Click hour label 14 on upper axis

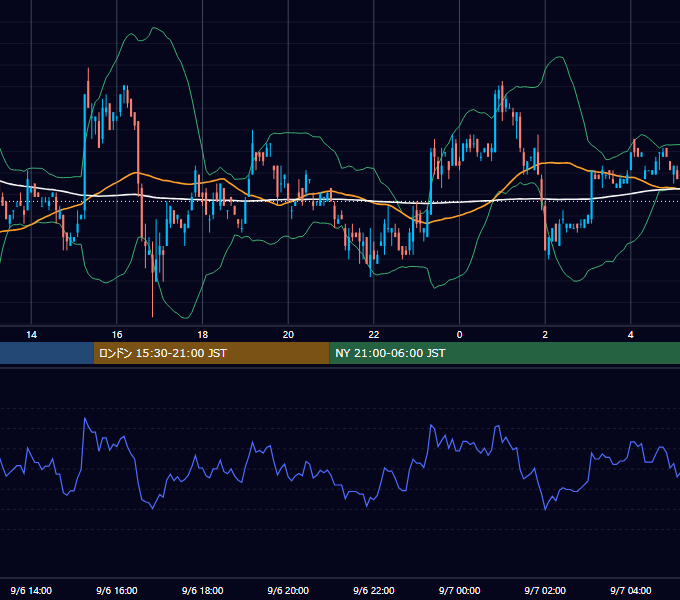(x=31, y=335)
